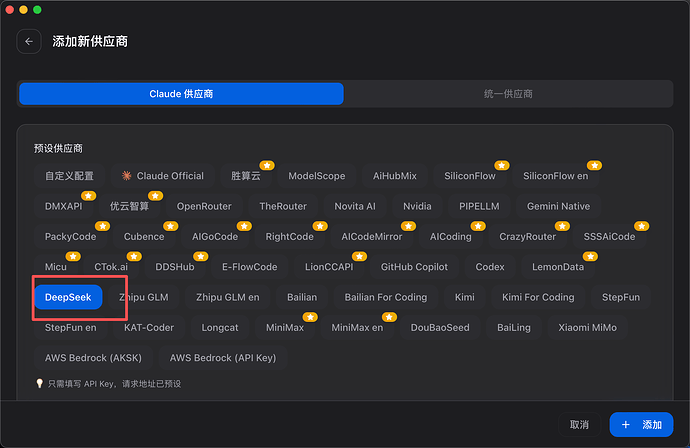
Task: Pick the ModelScope preset
Action: coord(316,176)
